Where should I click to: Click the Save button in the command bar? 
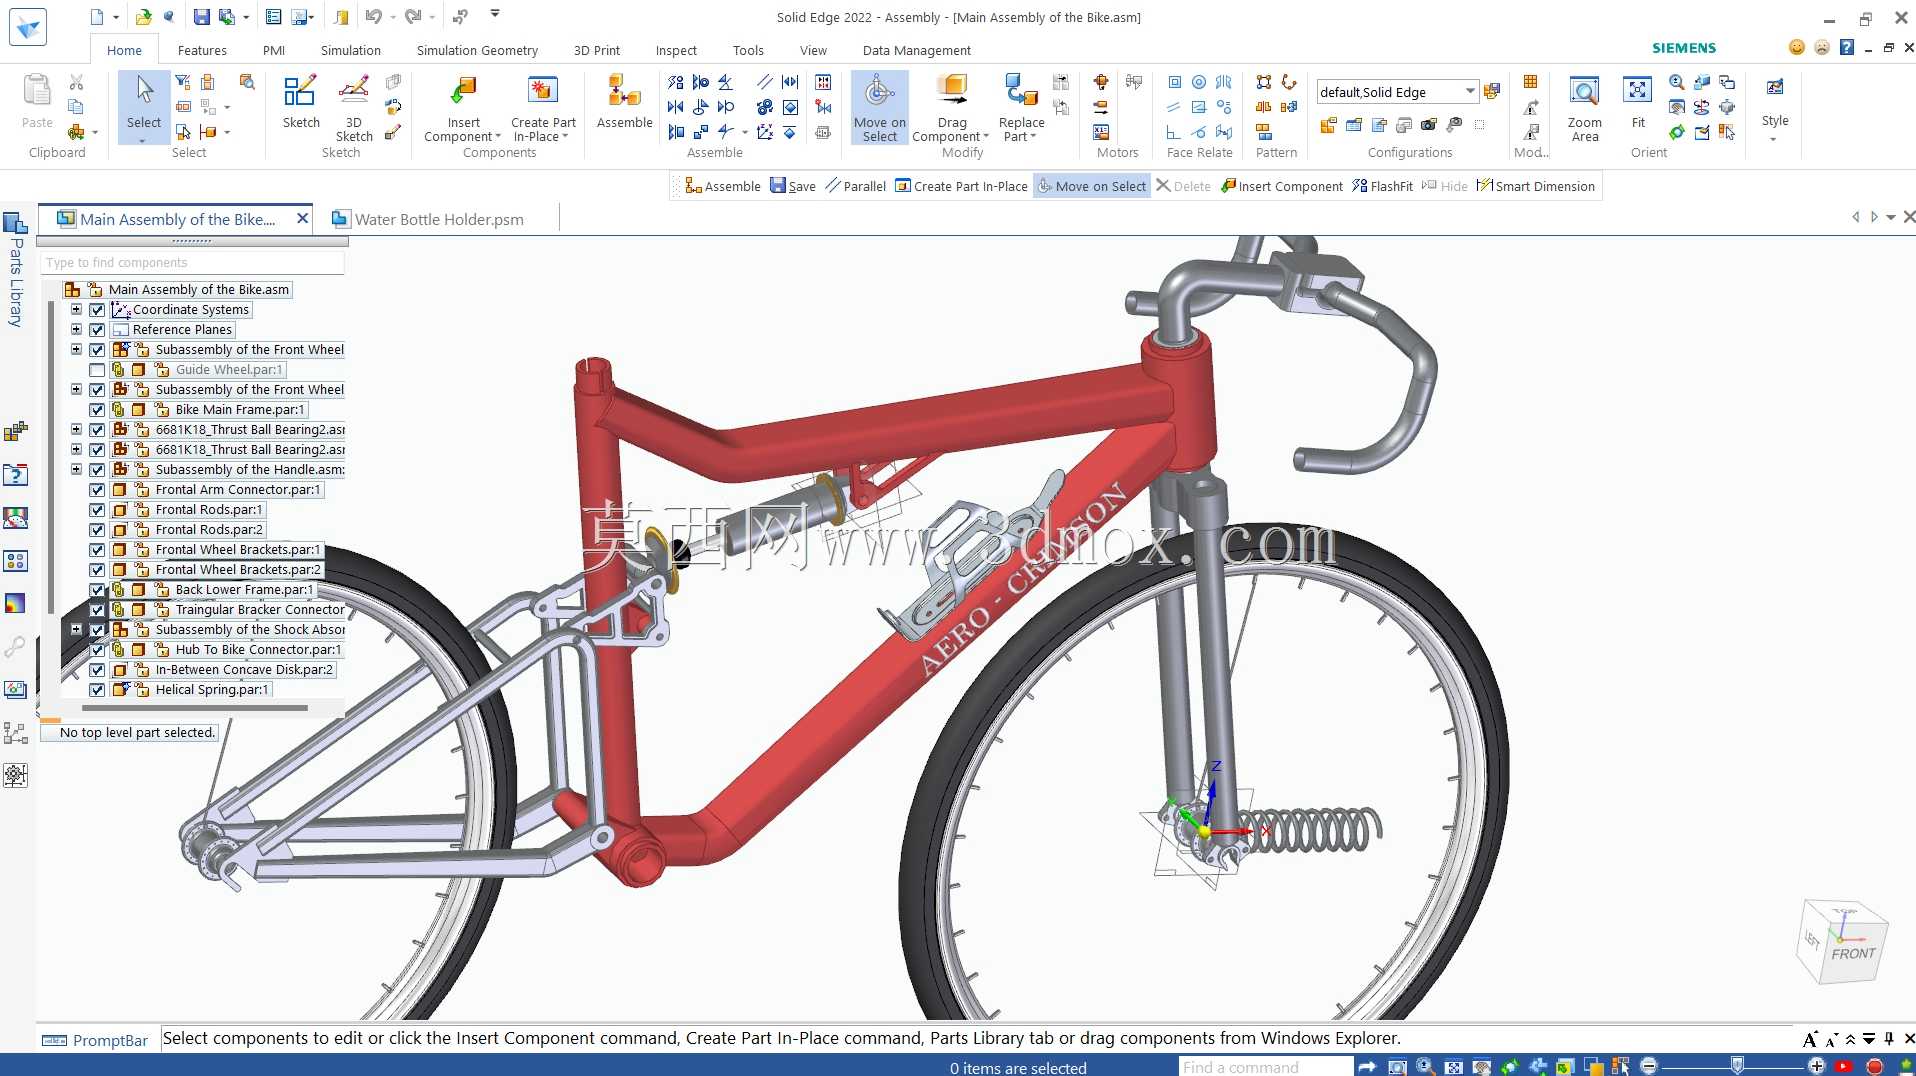click(x=793, y=186)
